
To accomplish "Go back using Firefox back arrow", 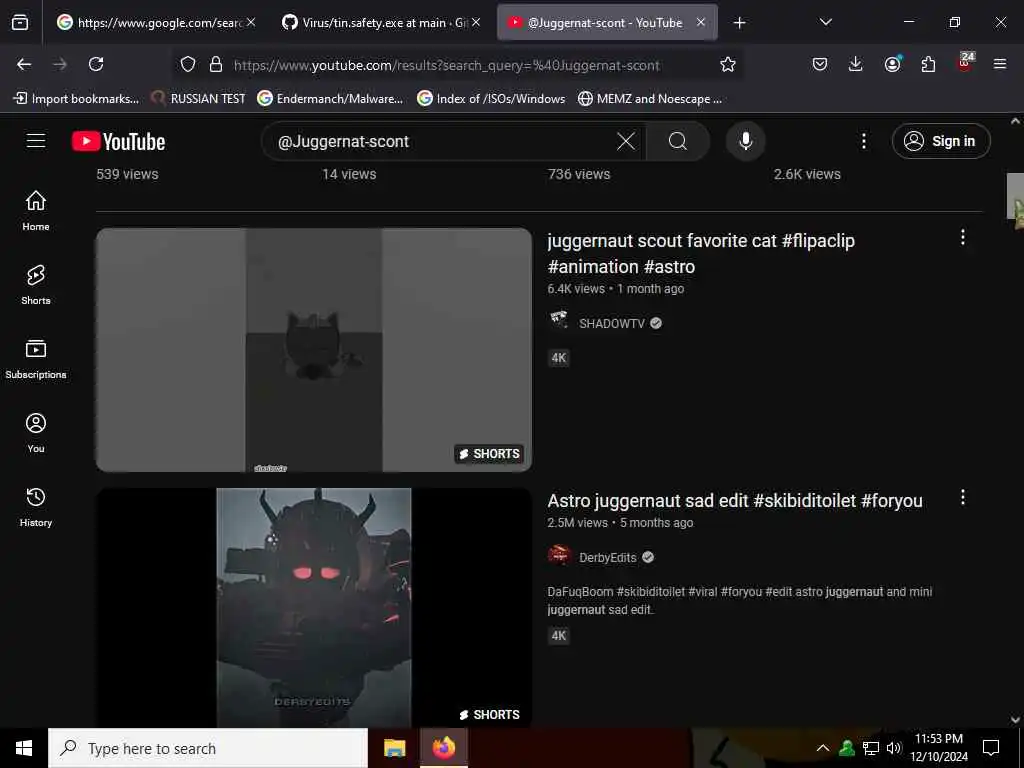I will pyautogui.click(x=24, y=64).
